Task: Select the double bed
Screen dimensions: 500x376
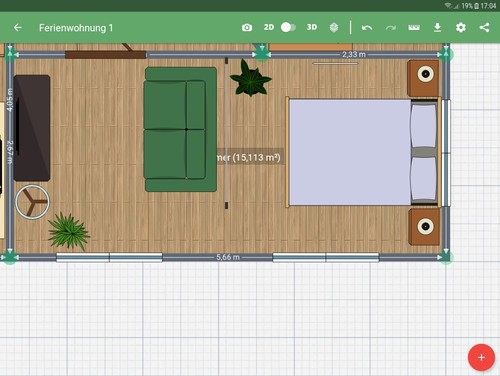Action: coord(363,152)
